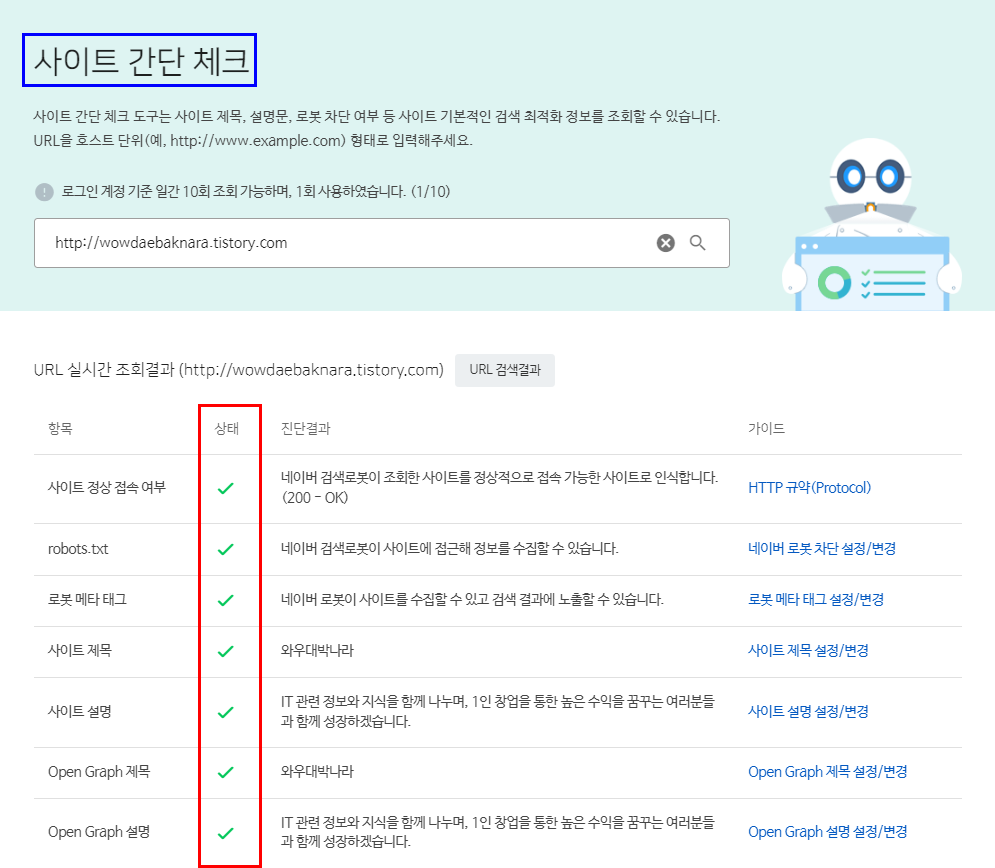Click the info exclamation icon

(x=44, y=192)
